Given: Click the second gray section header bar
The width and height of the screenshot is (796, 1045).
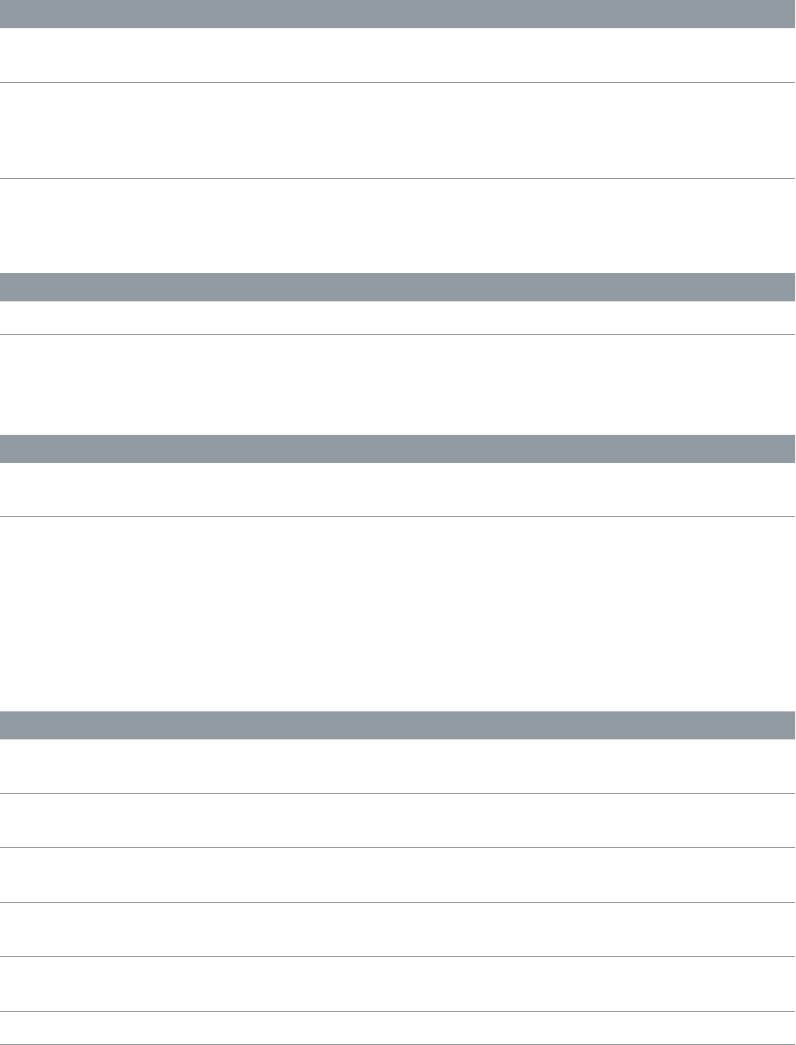Looking at the screenshot, I should (x=398, y=287).
